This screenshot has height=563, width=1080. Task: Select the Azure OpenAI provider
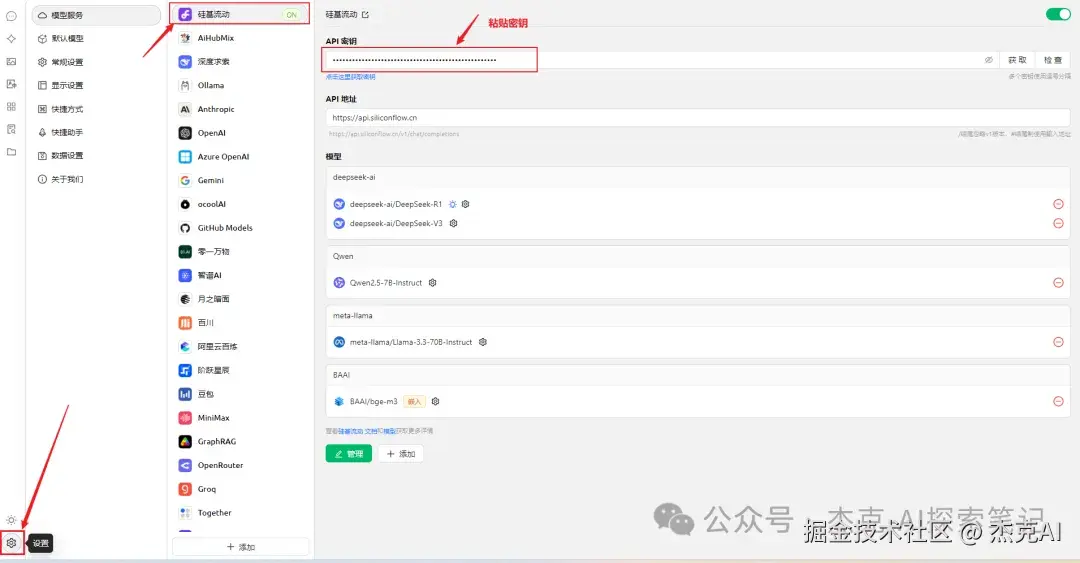[x=240, y=156]
